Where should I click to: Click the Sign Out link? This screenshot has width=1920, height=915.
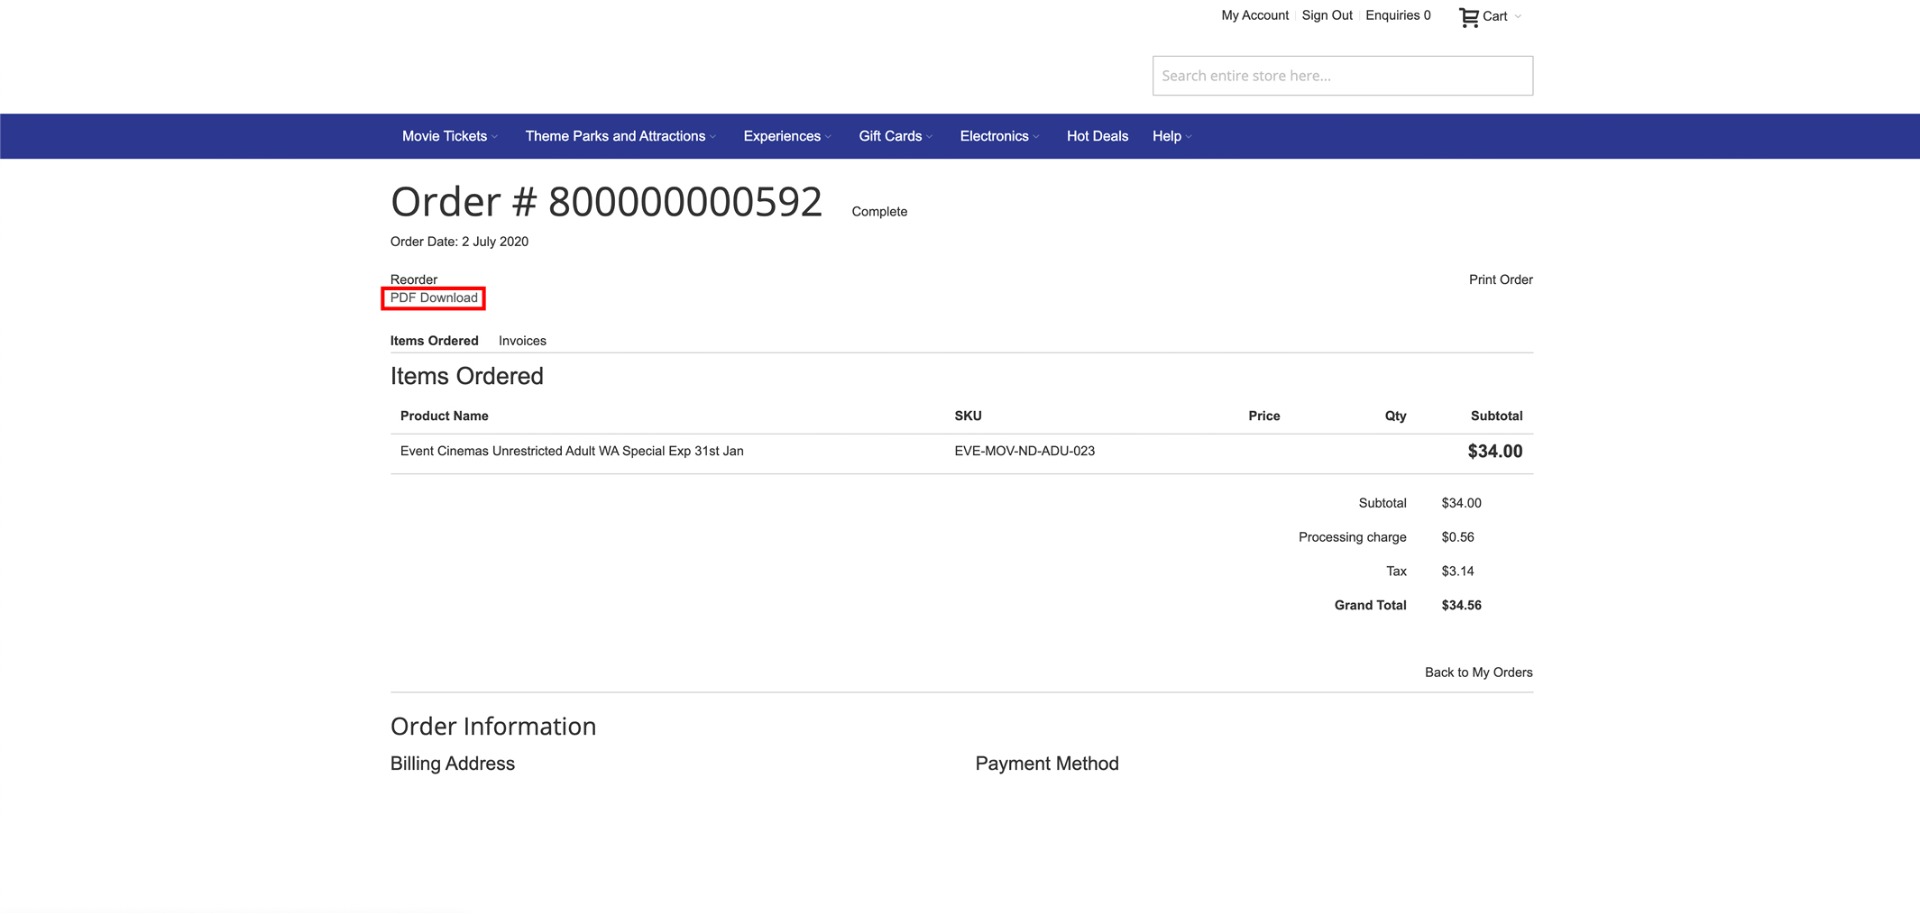pyautogui.click(x=1327, y=16)
